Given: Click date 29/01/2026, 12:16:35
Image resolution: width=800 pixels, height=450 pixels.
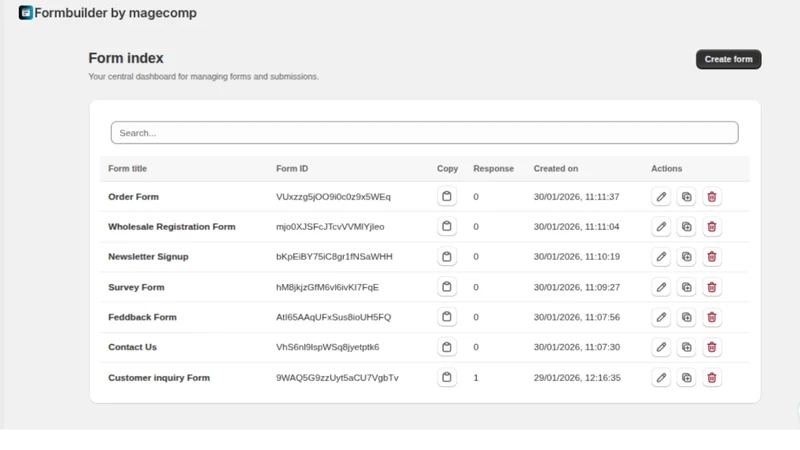Looking at the screenshot, I should 577,378.
